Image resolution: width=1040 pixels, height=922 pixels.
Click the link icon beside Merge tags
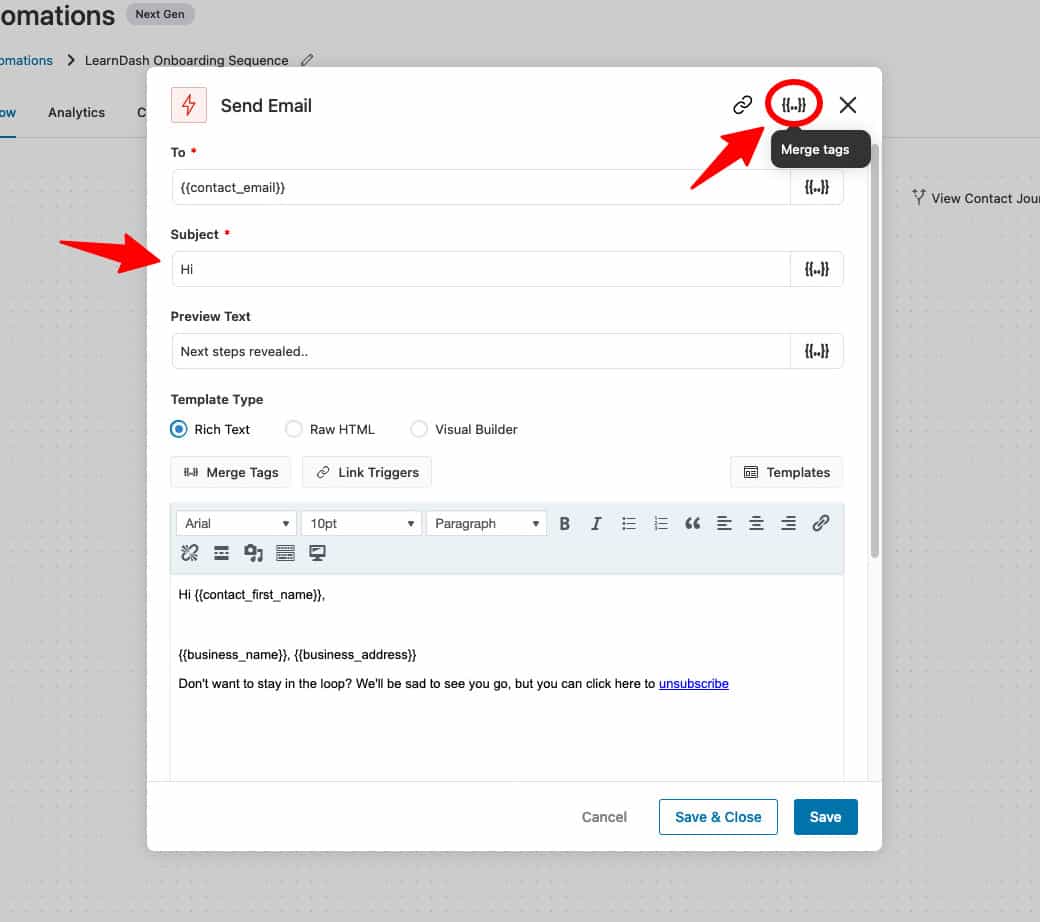coord(742,104)
